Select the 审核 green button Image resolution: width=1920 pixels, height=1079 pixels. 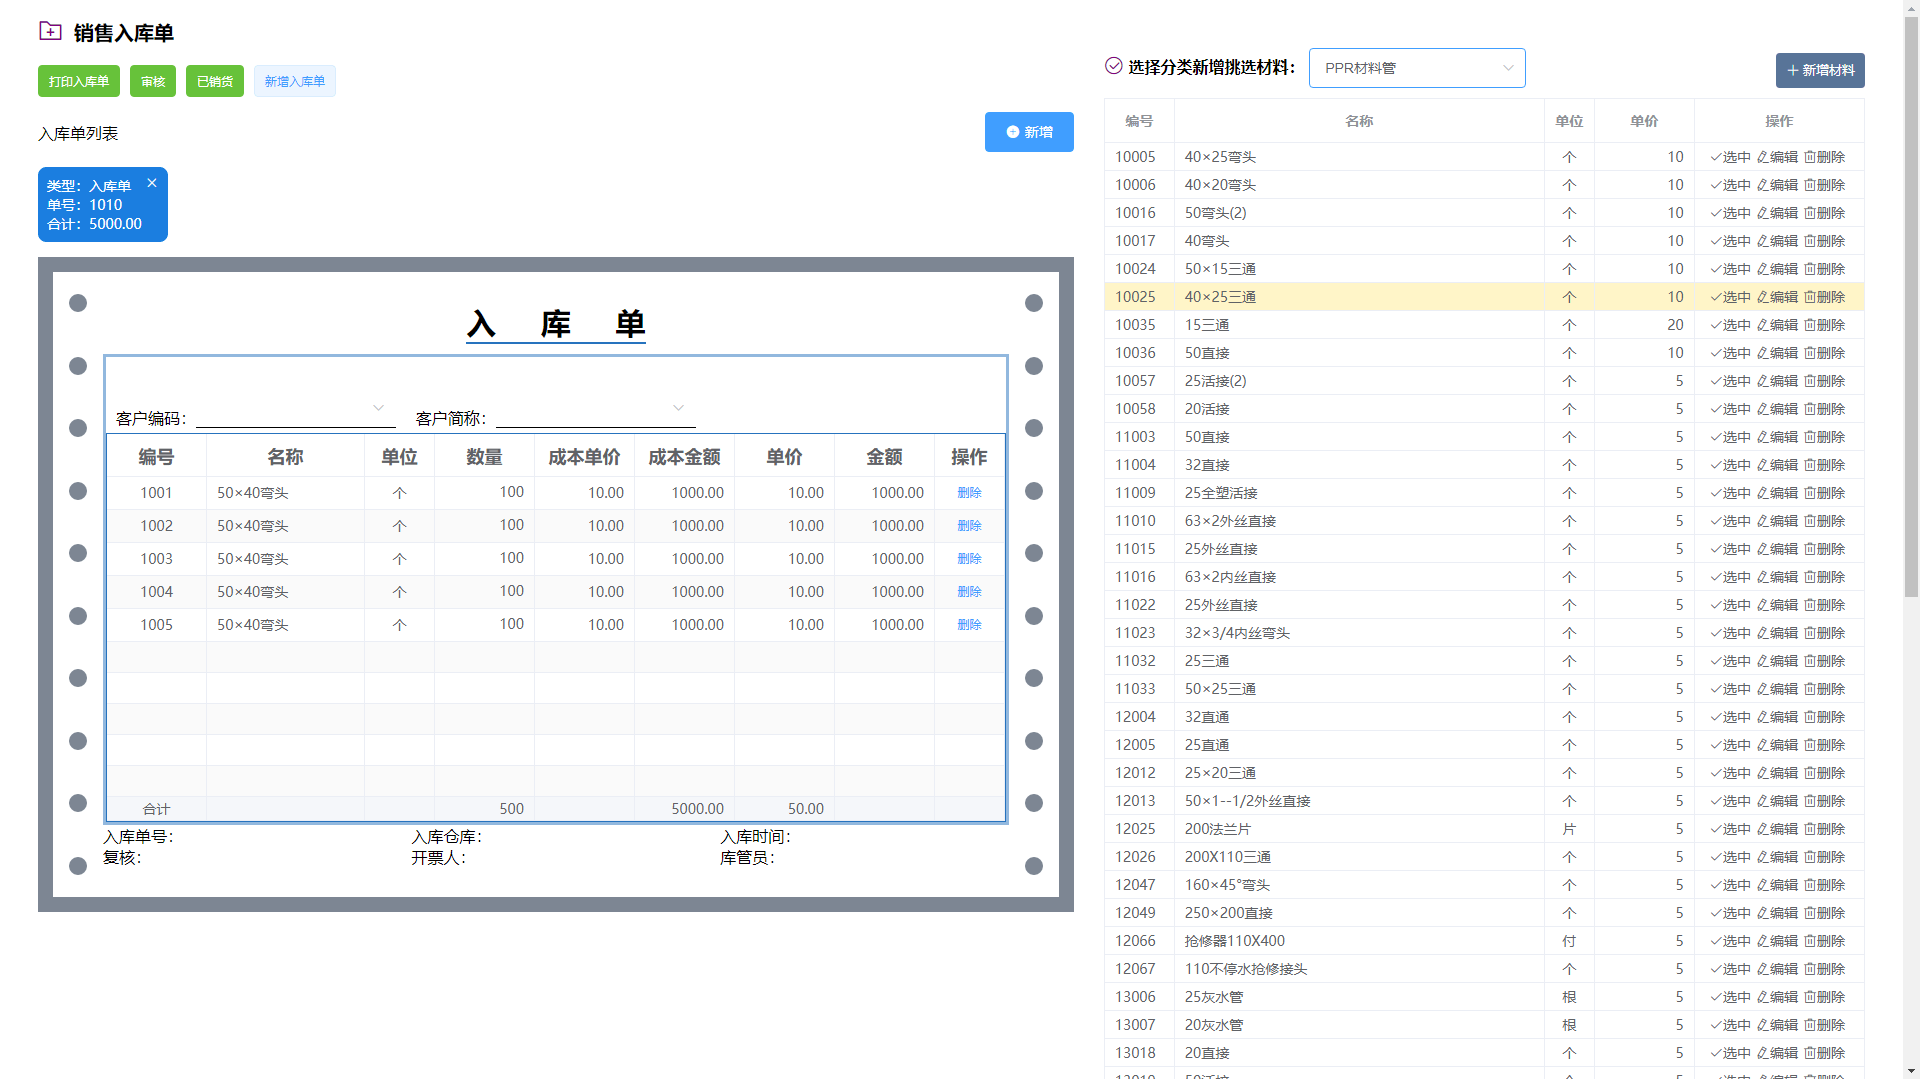pyautogui.click(x=153, y=81)
